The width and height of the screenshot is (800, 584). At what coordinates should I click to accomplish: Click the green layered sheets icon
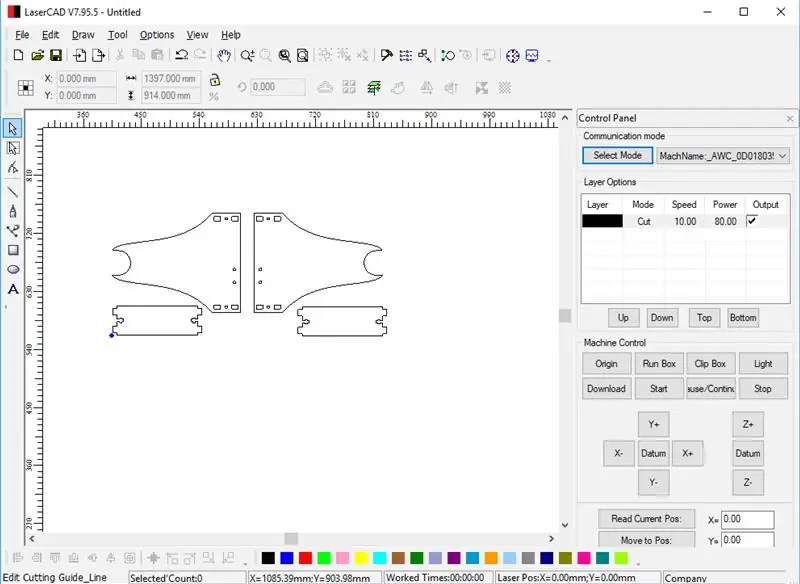point(373,87)
